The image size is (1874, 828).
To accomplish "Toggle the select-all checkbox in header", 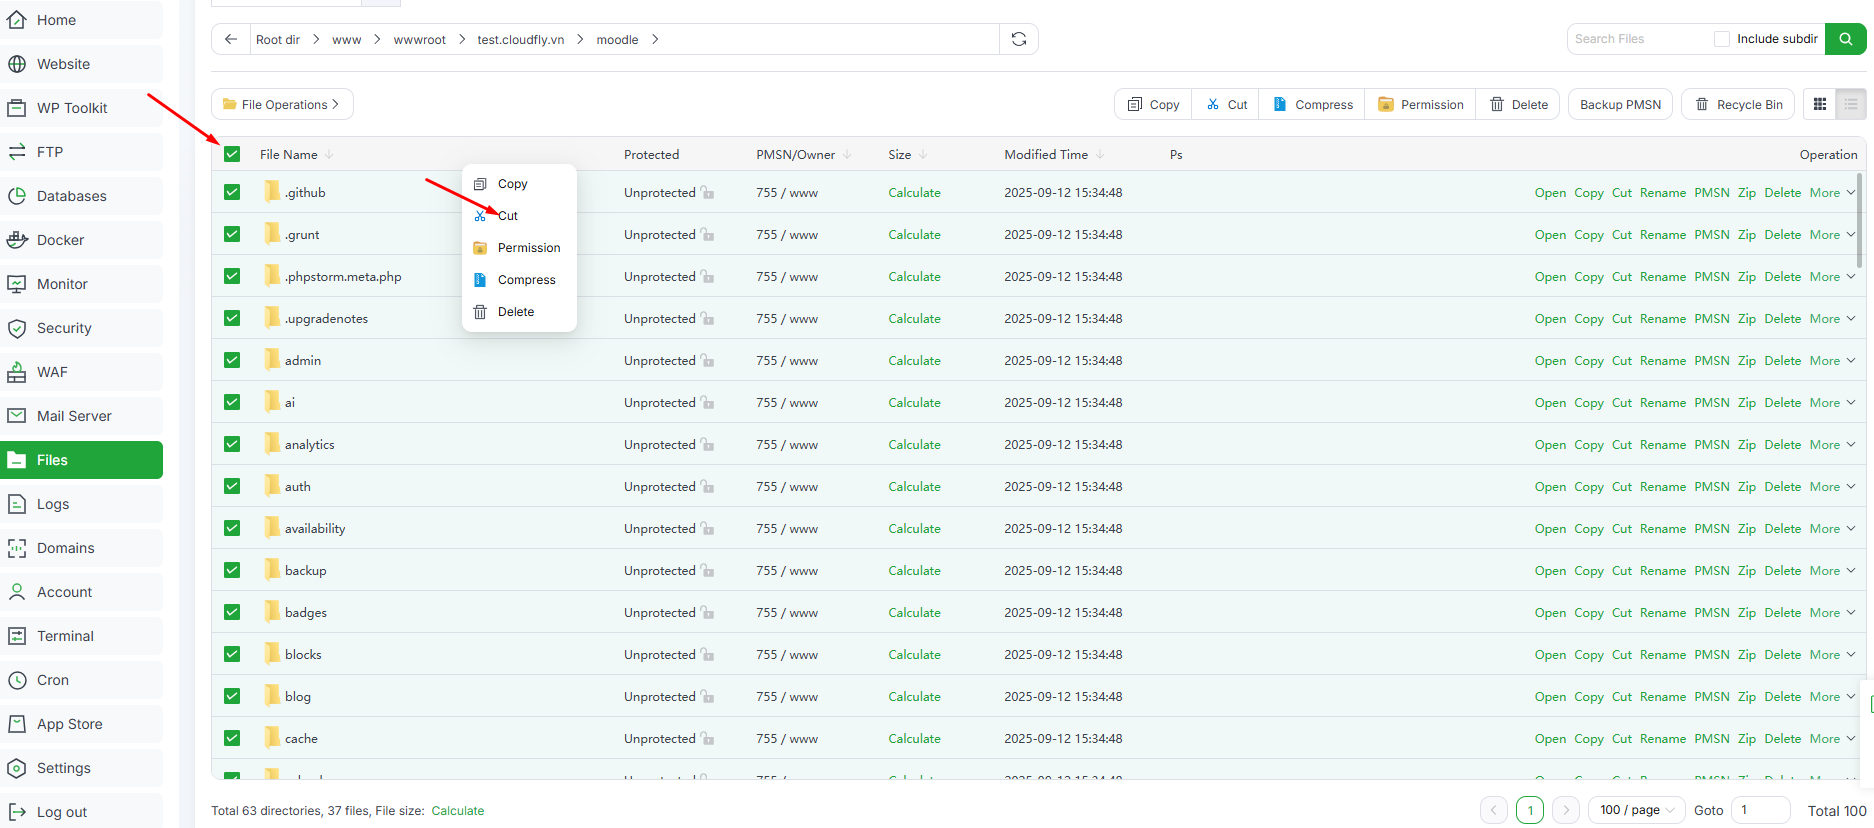I will coord(232,154).
